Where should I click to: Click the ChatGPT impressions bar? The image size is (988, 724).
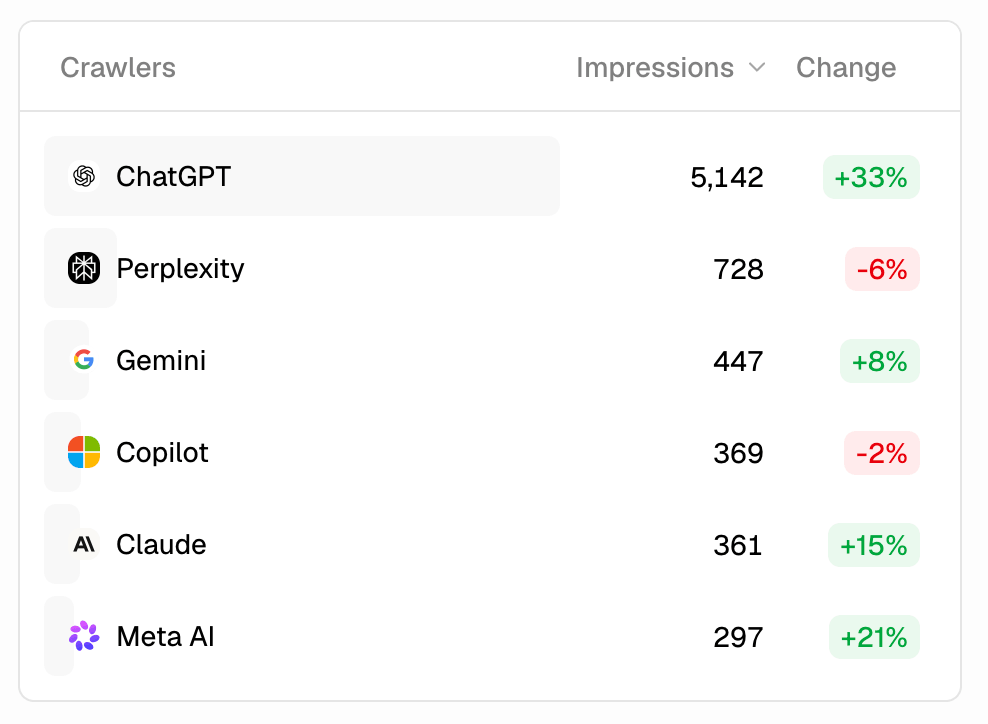pos(302,176)
